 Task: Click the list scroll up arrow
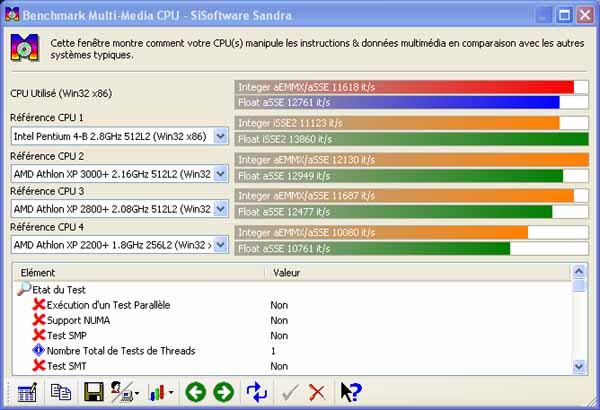(x=579, y=271)
